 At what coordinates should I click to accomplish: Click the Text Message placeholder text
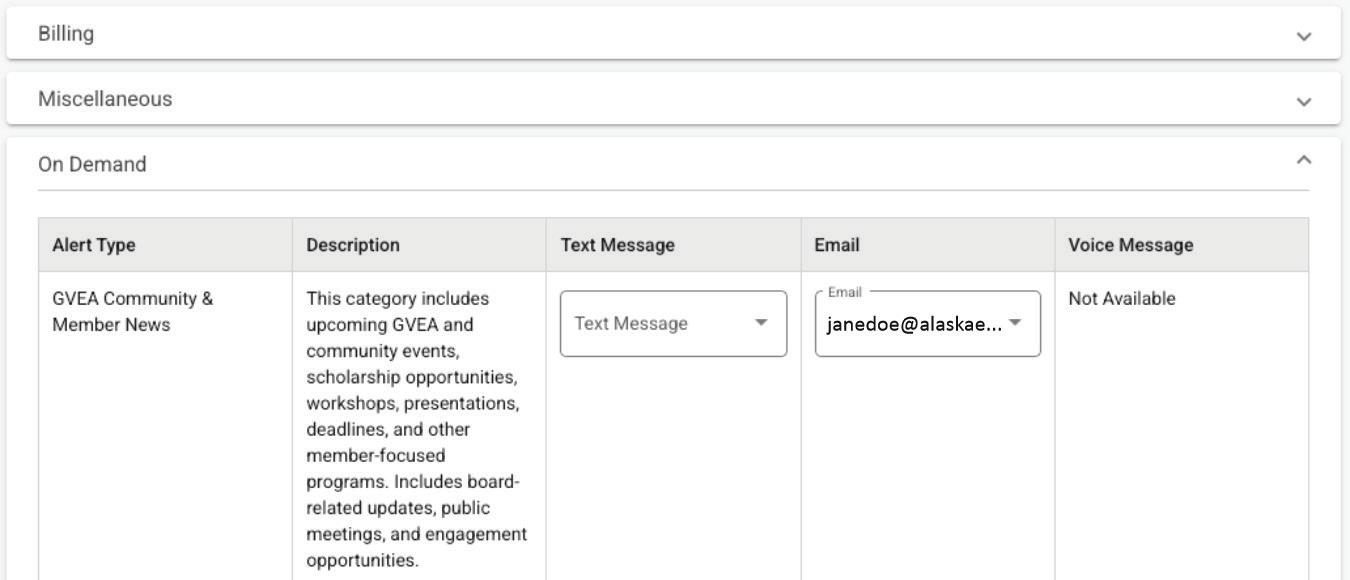click(631, 323)
